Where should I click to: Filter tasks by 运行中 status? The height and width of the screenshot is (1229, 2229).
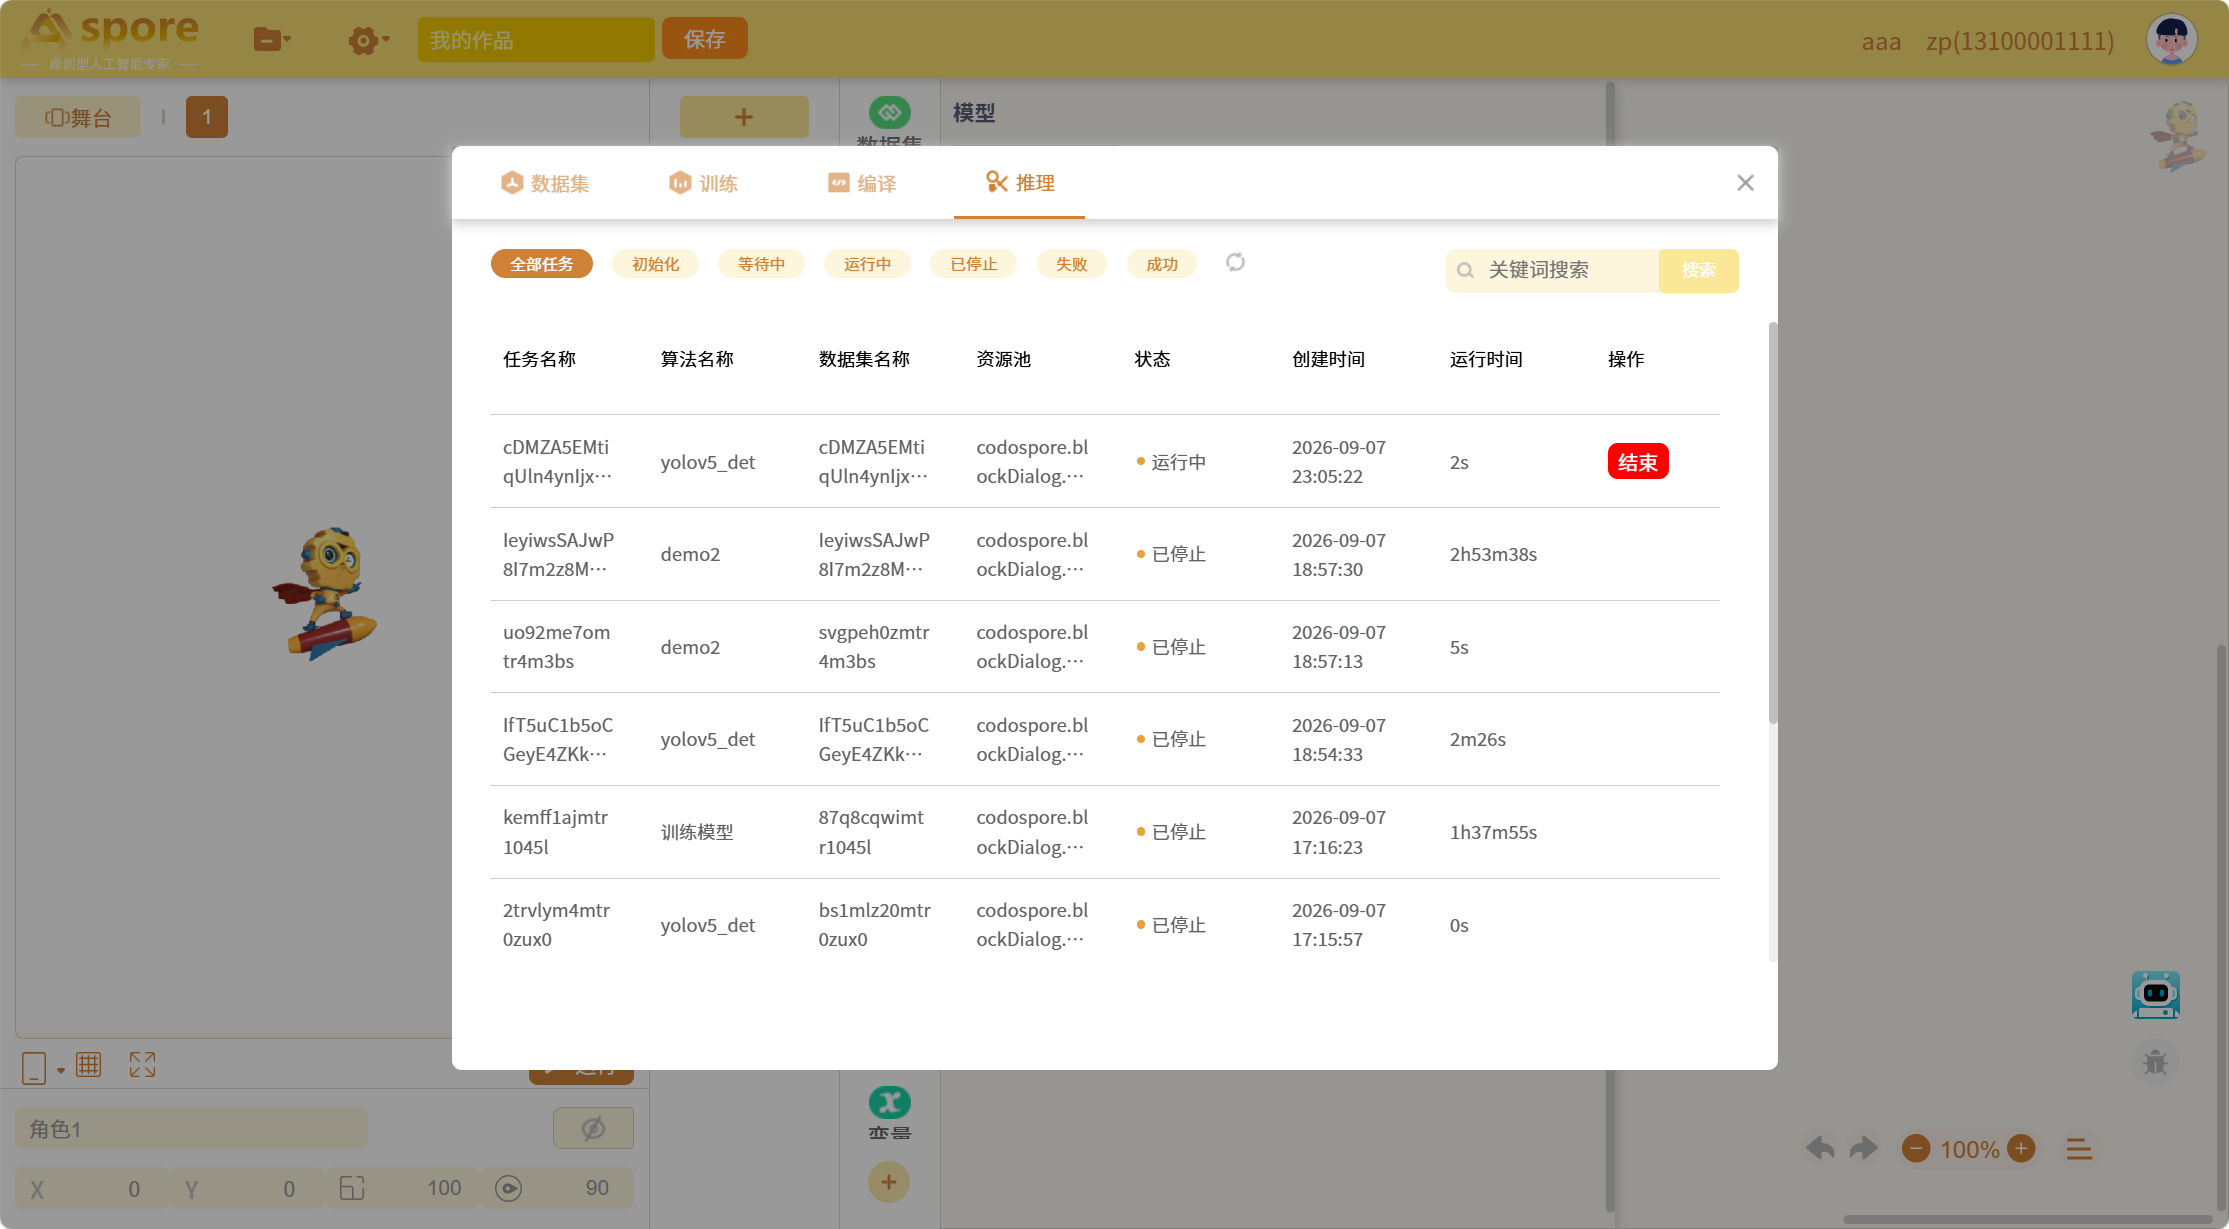tap(867, 264)
